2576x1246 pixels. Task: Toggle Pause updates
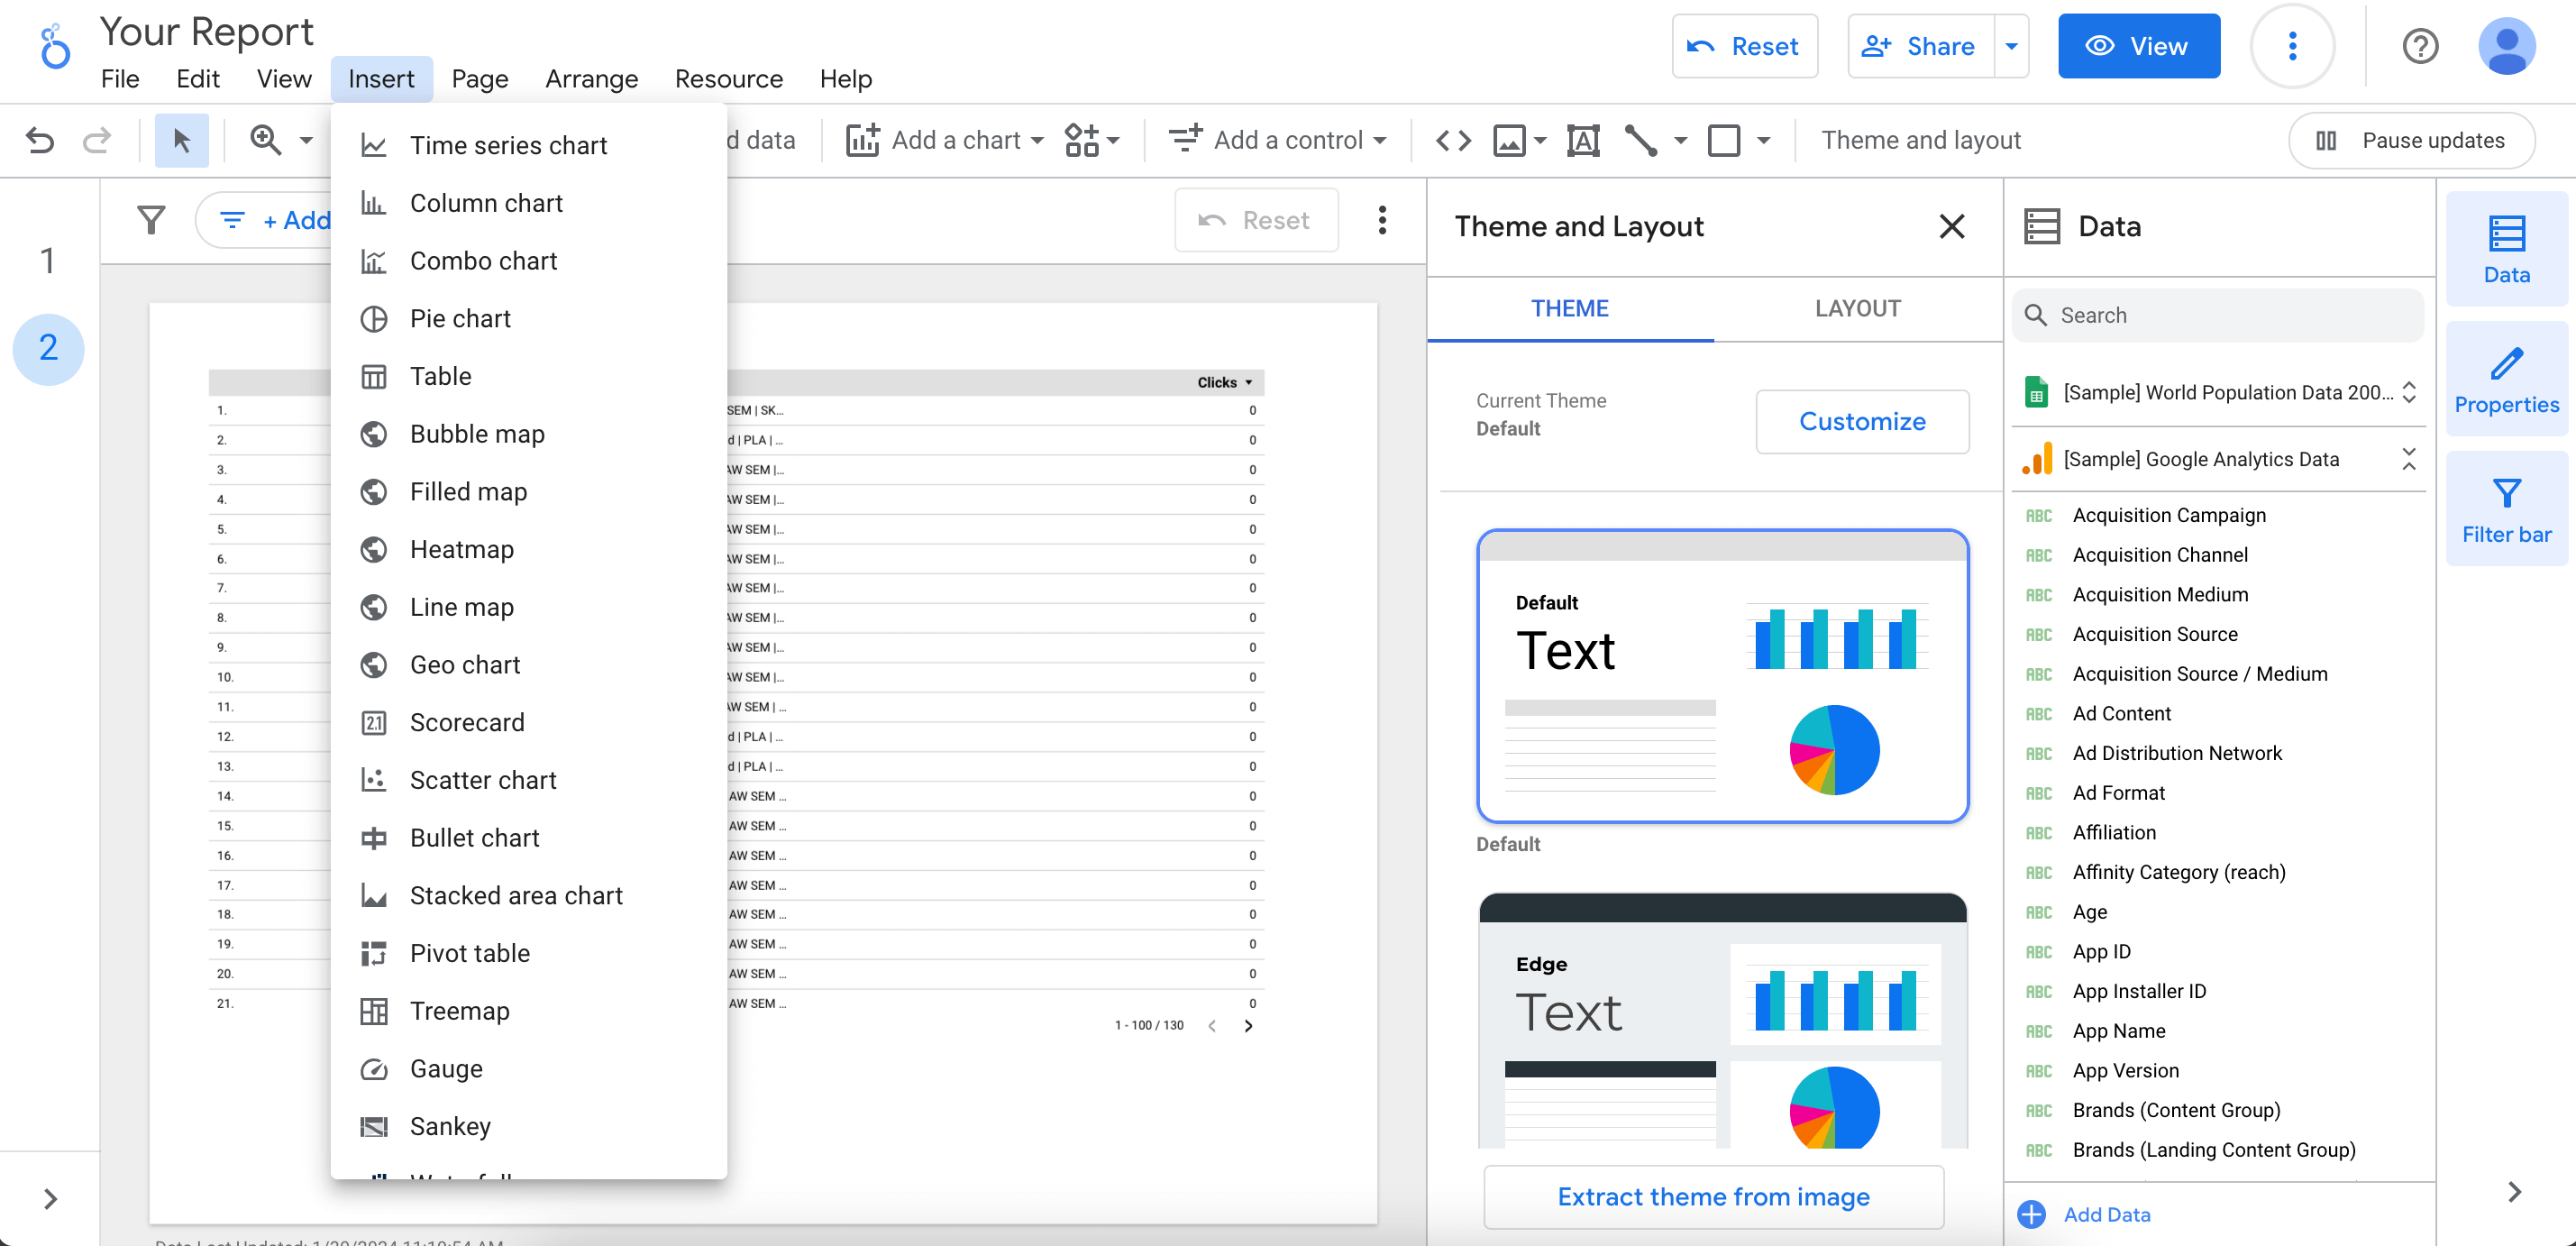(x=2411, y=140)
